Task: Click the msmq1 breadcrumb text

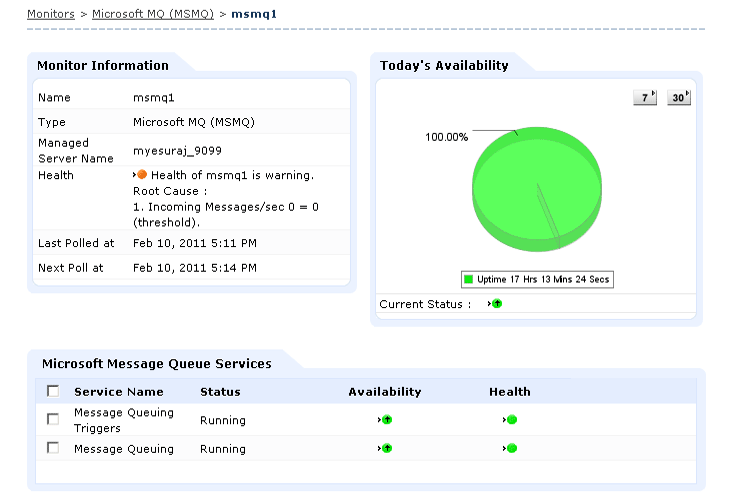Action: point(254,14)
